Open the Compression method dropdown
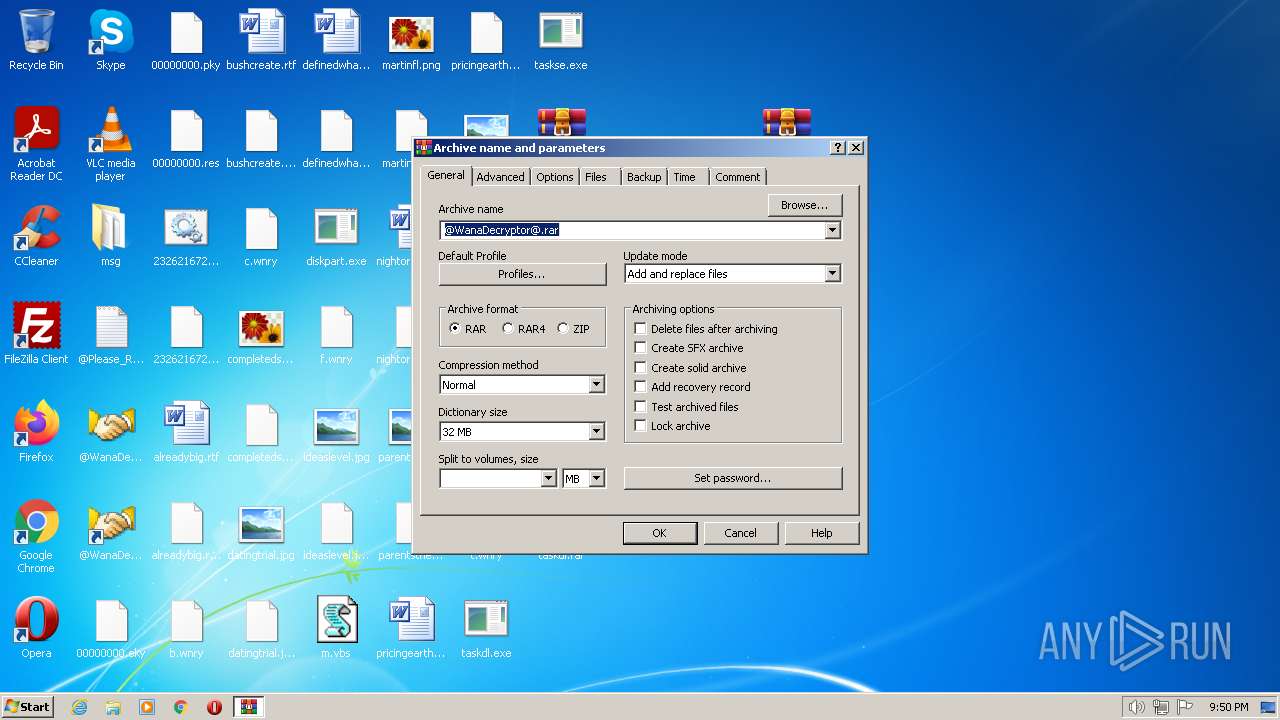The image size is (1280, 720). [x=596, y=385]
